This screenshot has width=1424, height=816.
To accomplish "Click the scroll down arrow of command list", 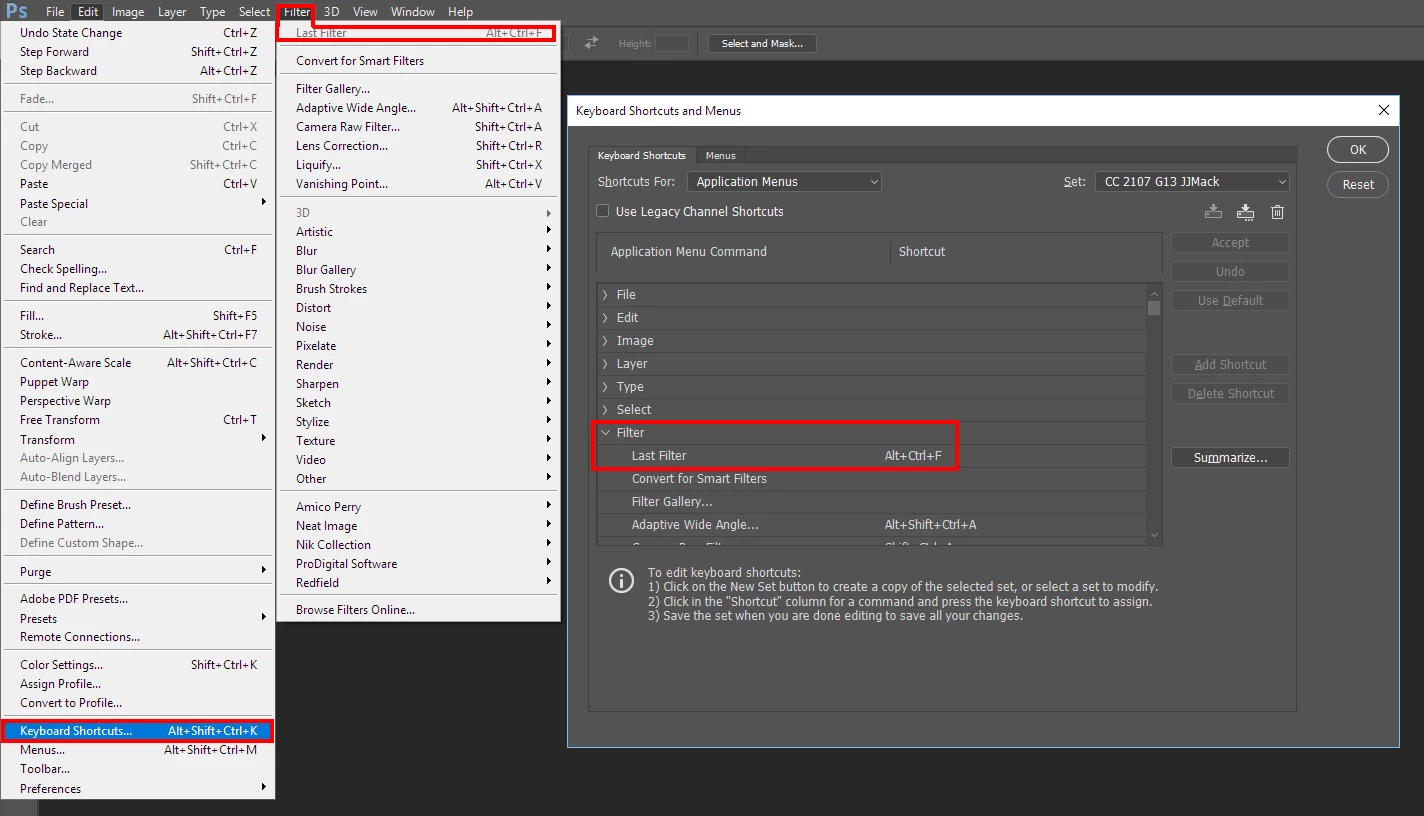I will pos(1154,536).
